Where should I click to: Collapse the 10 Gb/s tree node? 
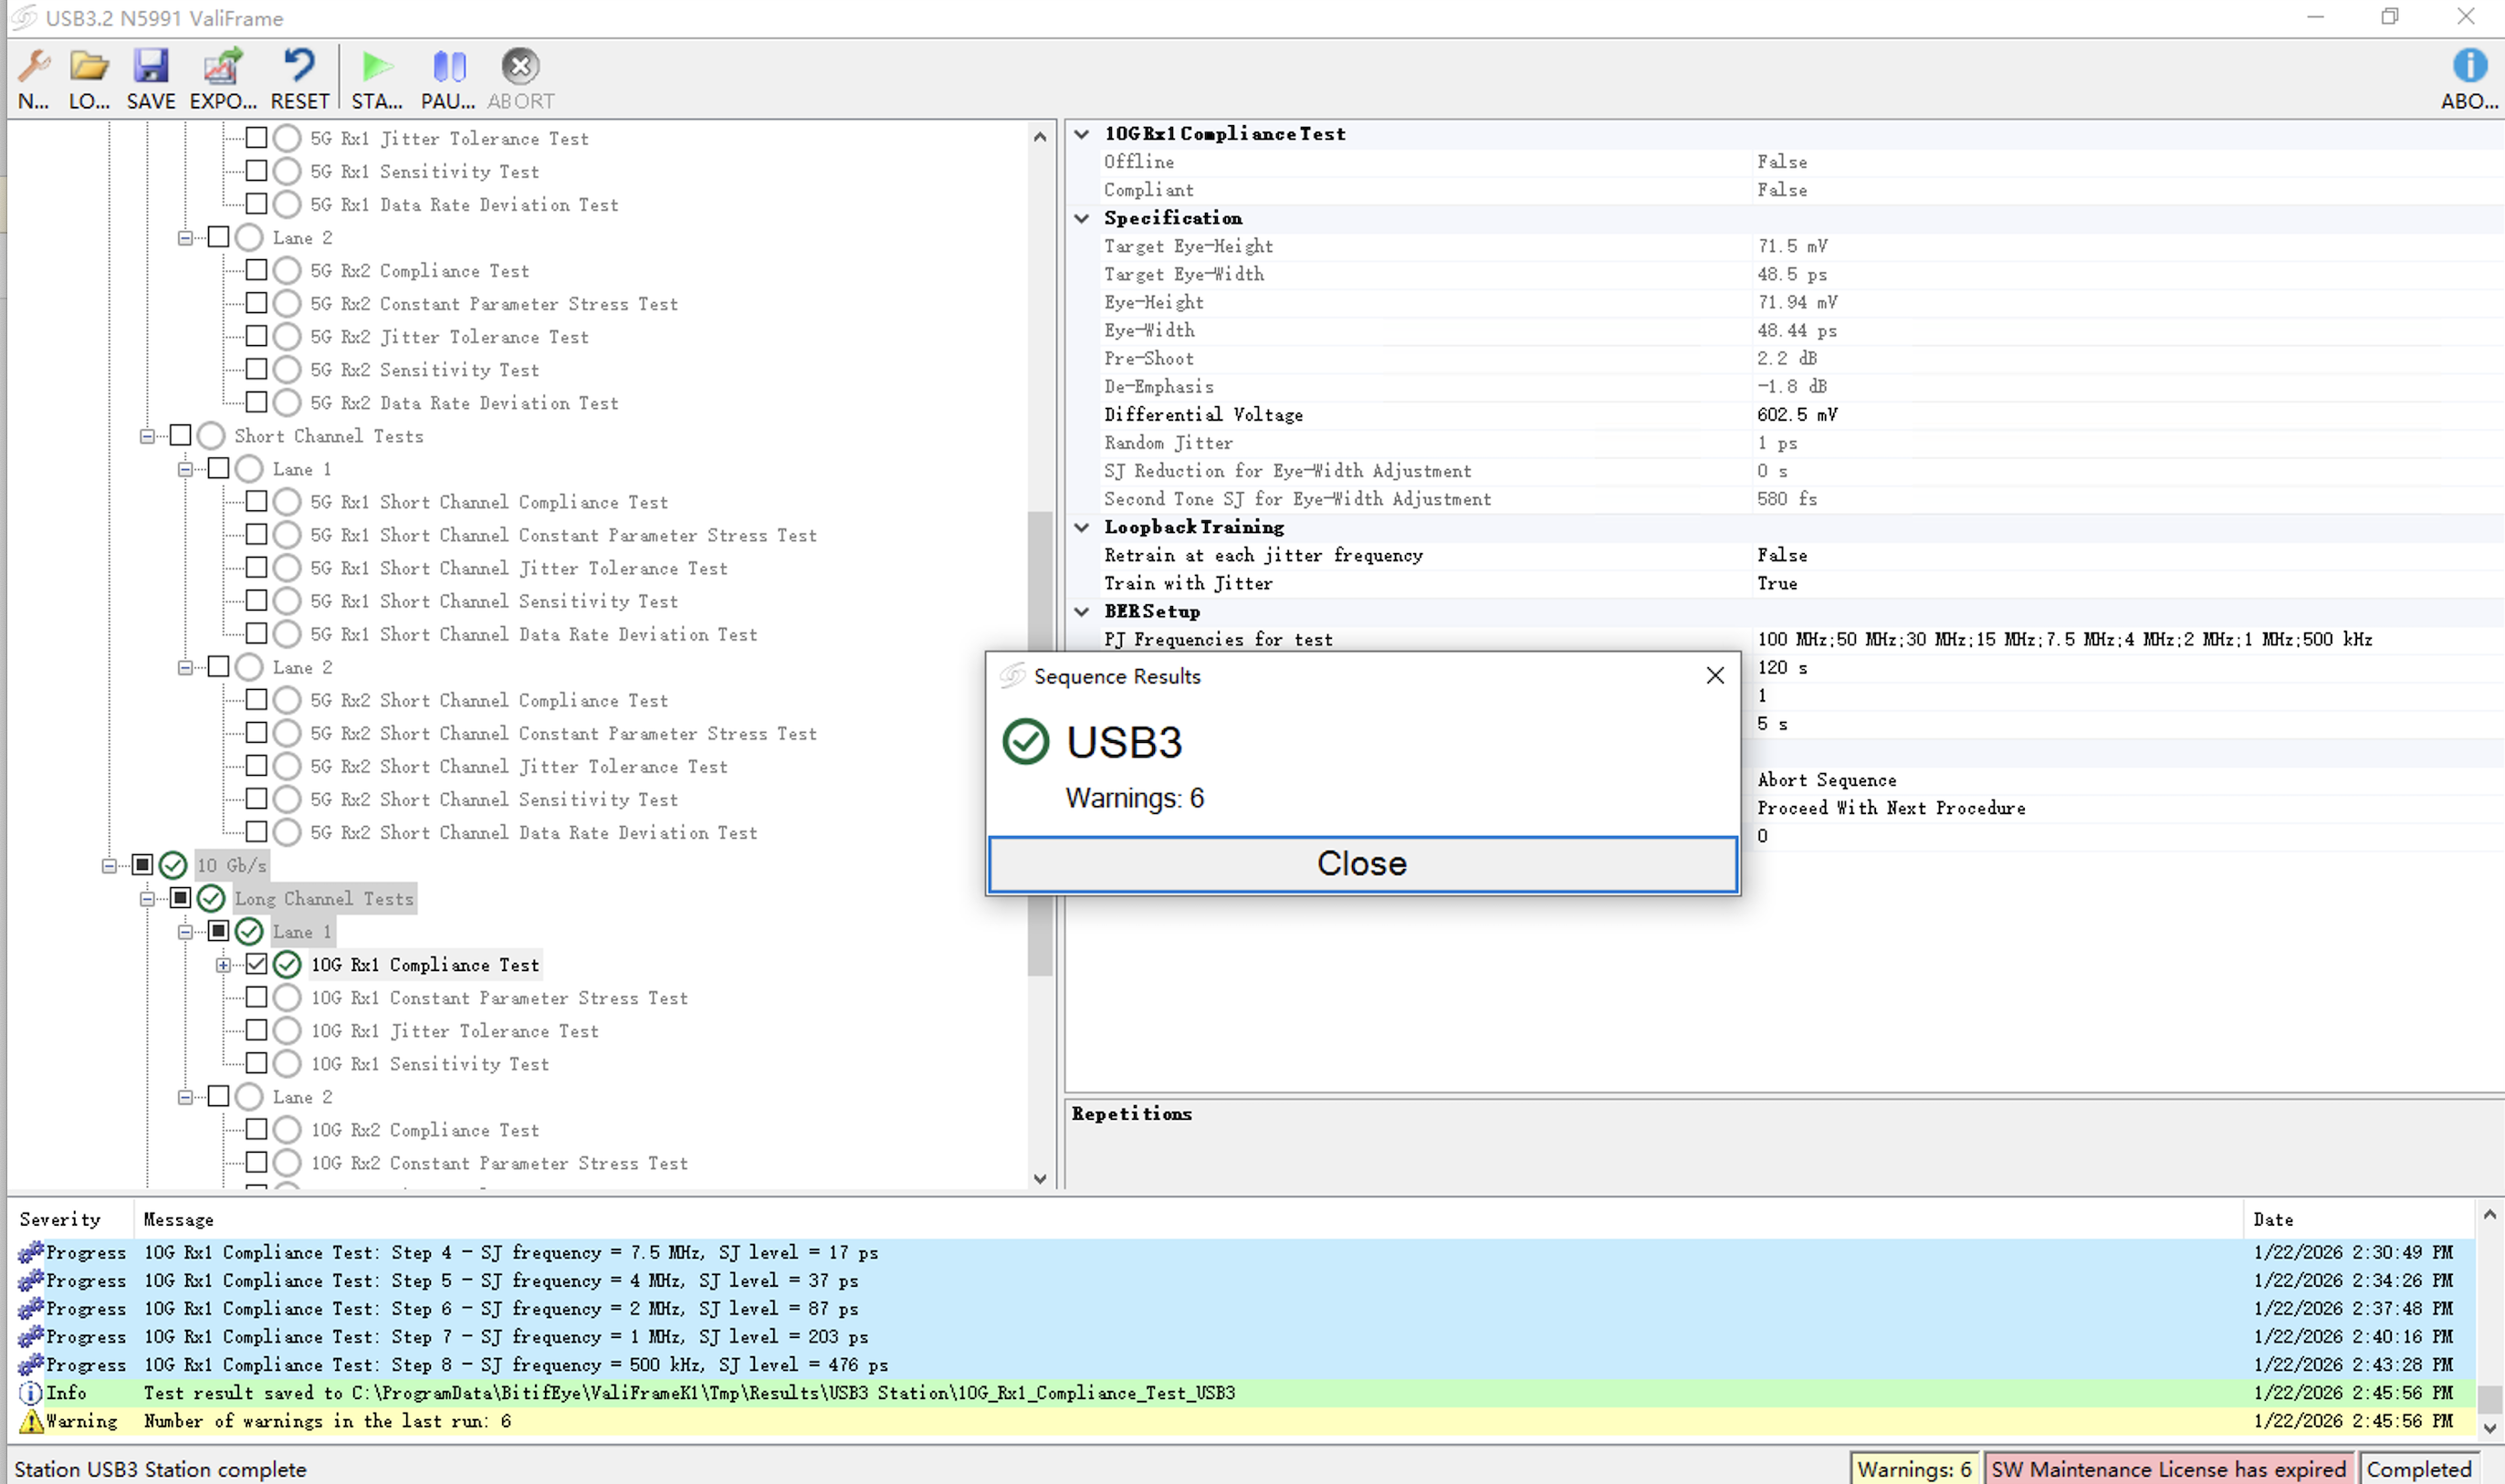[109, 865]
